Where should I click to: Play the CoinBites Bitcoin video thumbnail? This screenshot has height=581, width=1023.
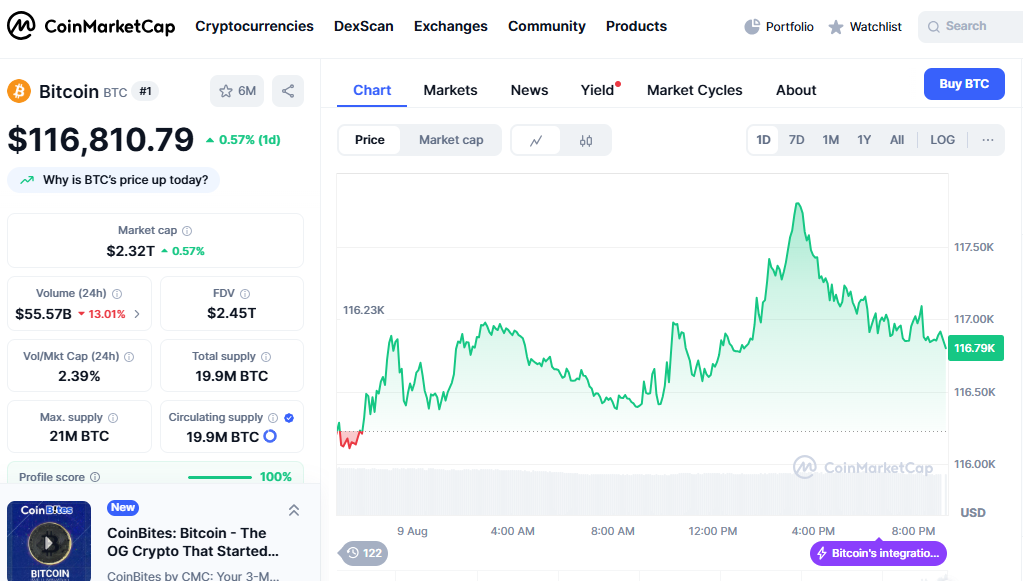point(49,541)
